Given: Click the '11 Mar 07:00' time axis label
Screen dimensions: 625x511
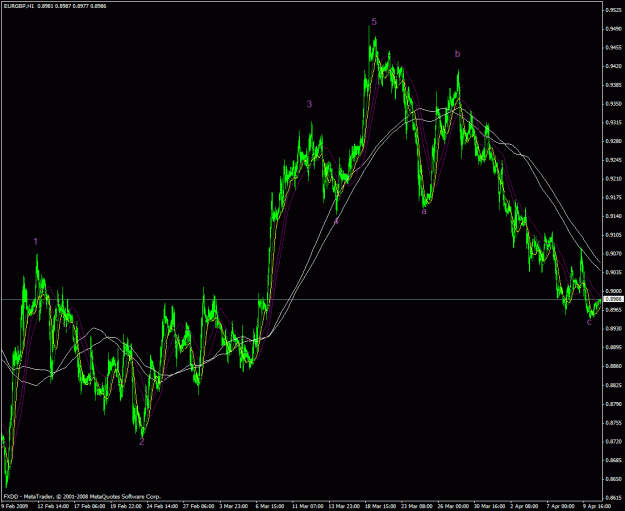Looking at the screenshot, I should (308, 506).
